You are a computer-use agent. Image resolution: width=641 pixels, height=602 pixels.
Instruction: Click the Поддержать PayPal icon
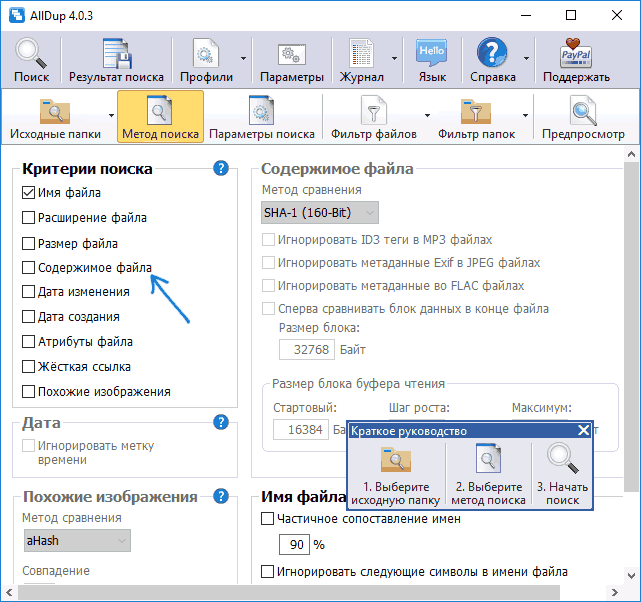576,60
